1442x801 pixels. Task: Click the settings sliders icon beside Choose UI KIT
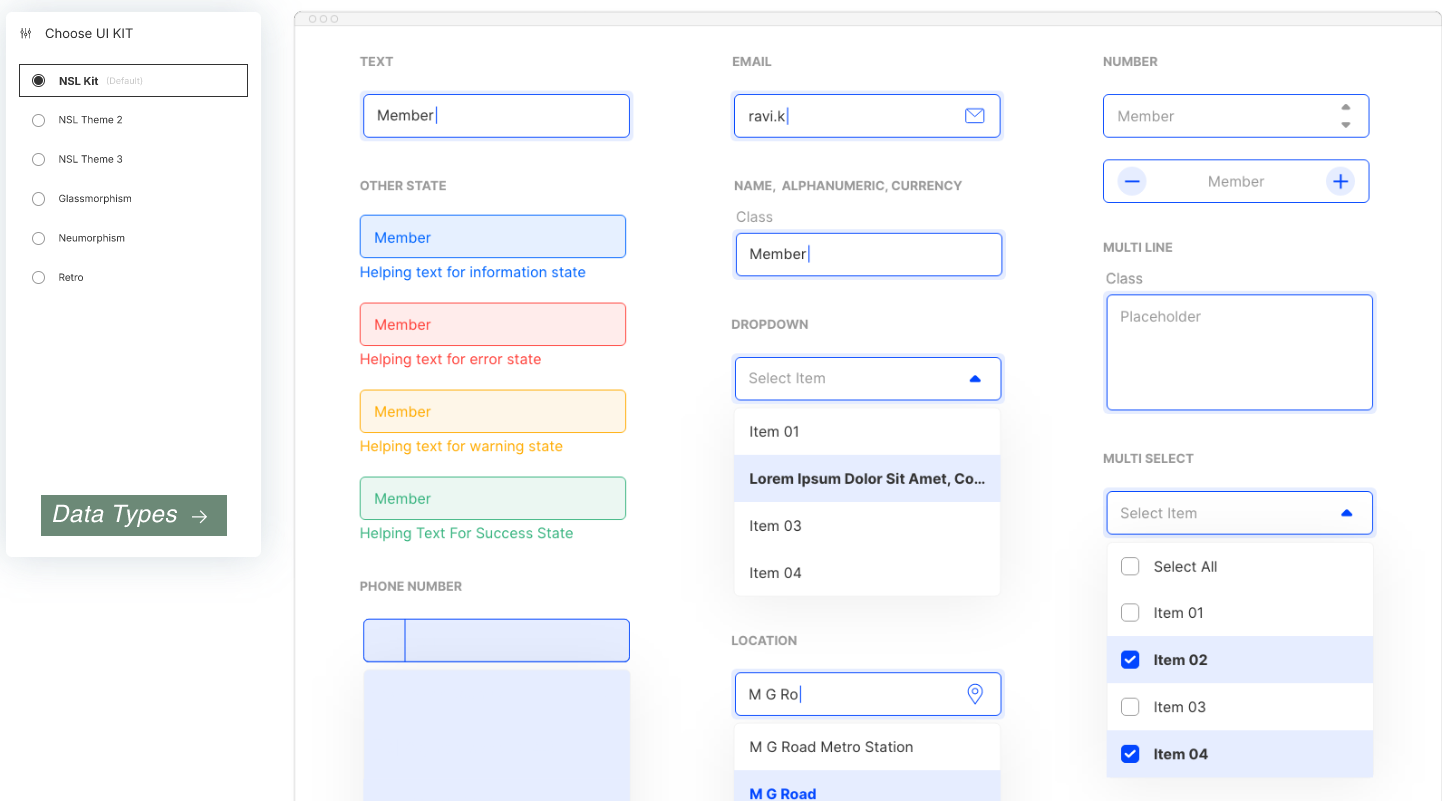[x=26, y=33]
